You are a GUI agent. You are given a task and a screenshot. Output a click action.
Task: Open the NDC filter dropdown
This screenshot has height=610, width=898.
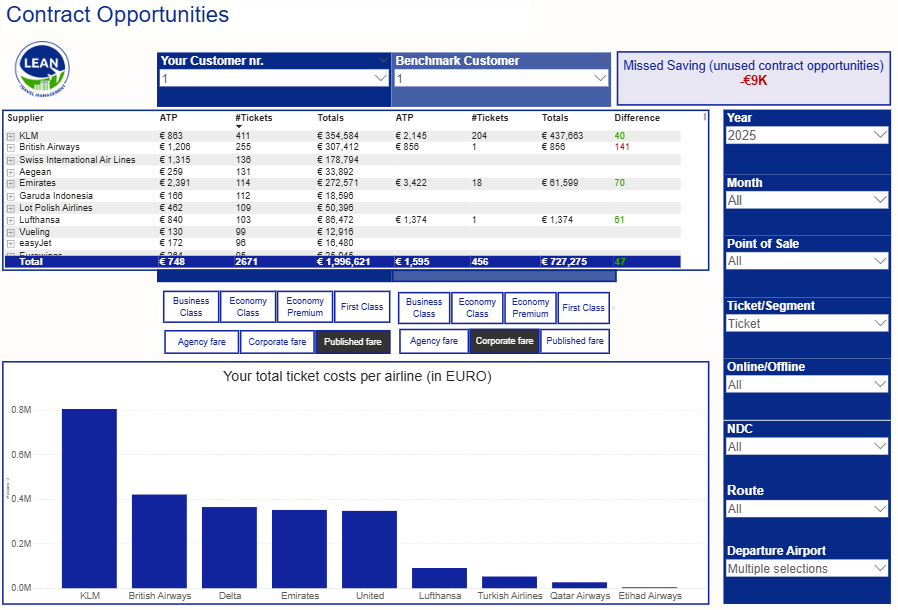[806, 446]
